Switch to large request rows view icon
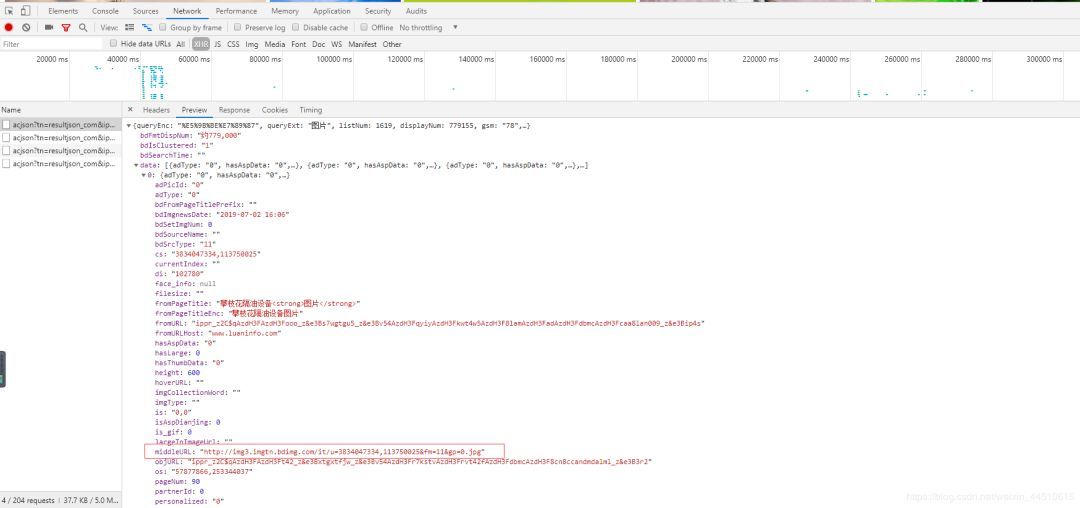Screen dimensions: 1080x508 129,28
